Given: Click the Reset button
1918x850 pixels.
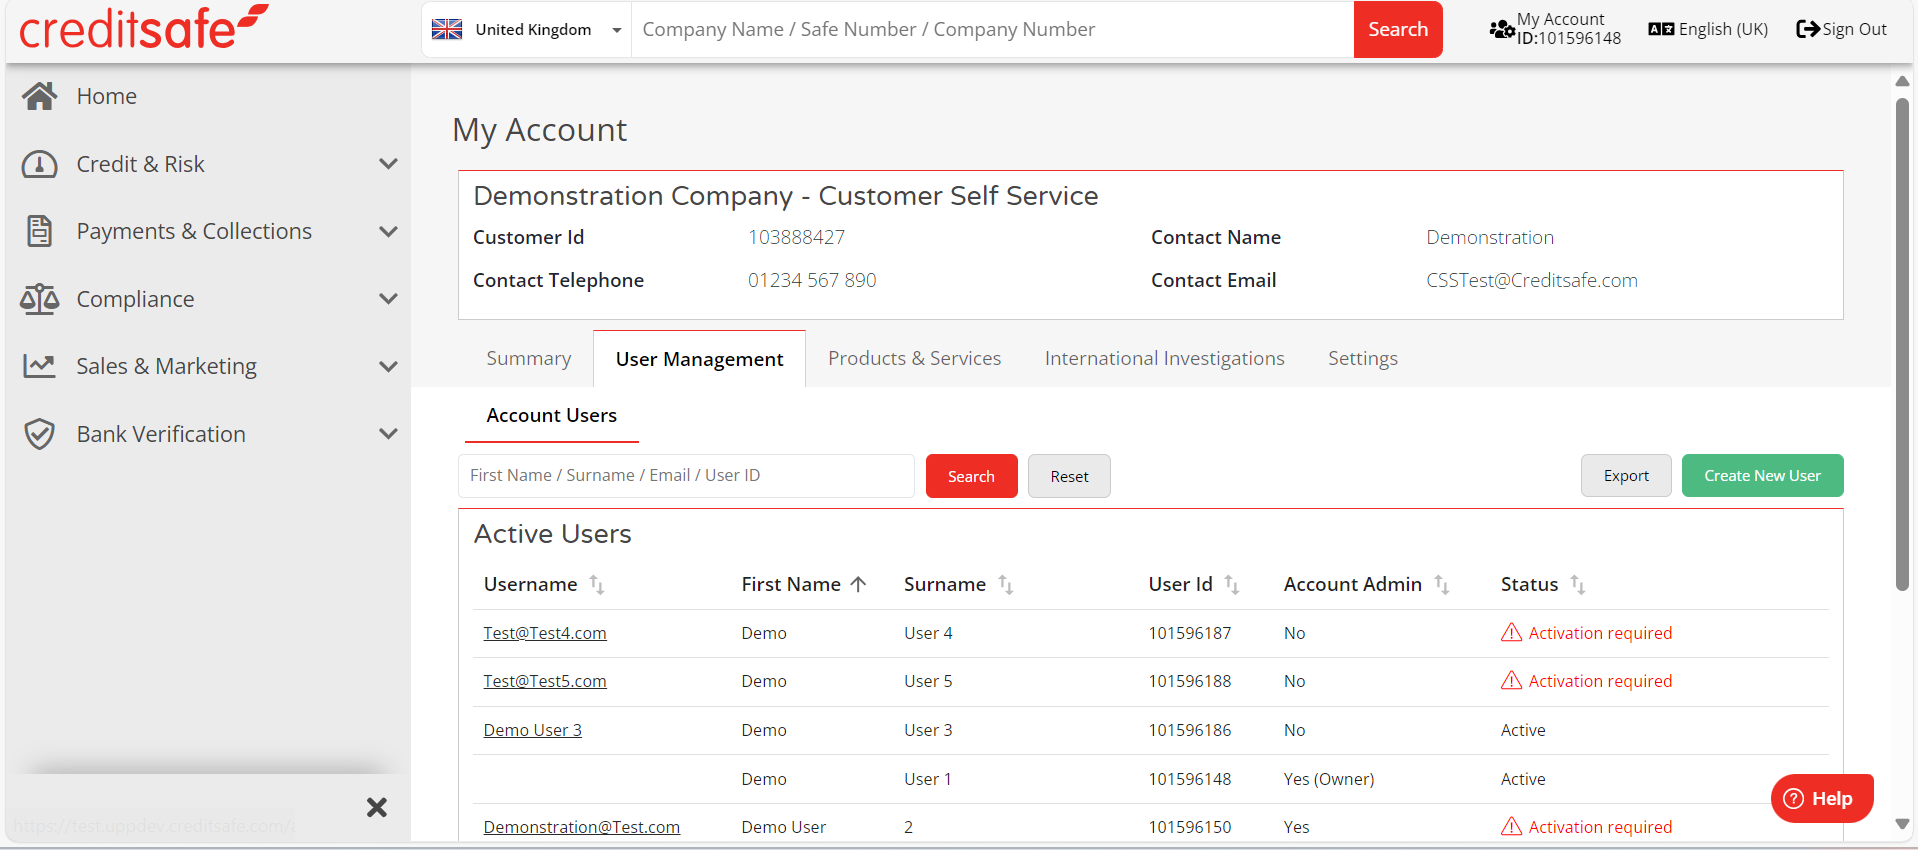Looking at the screenshot, I should coord(1069,476).
